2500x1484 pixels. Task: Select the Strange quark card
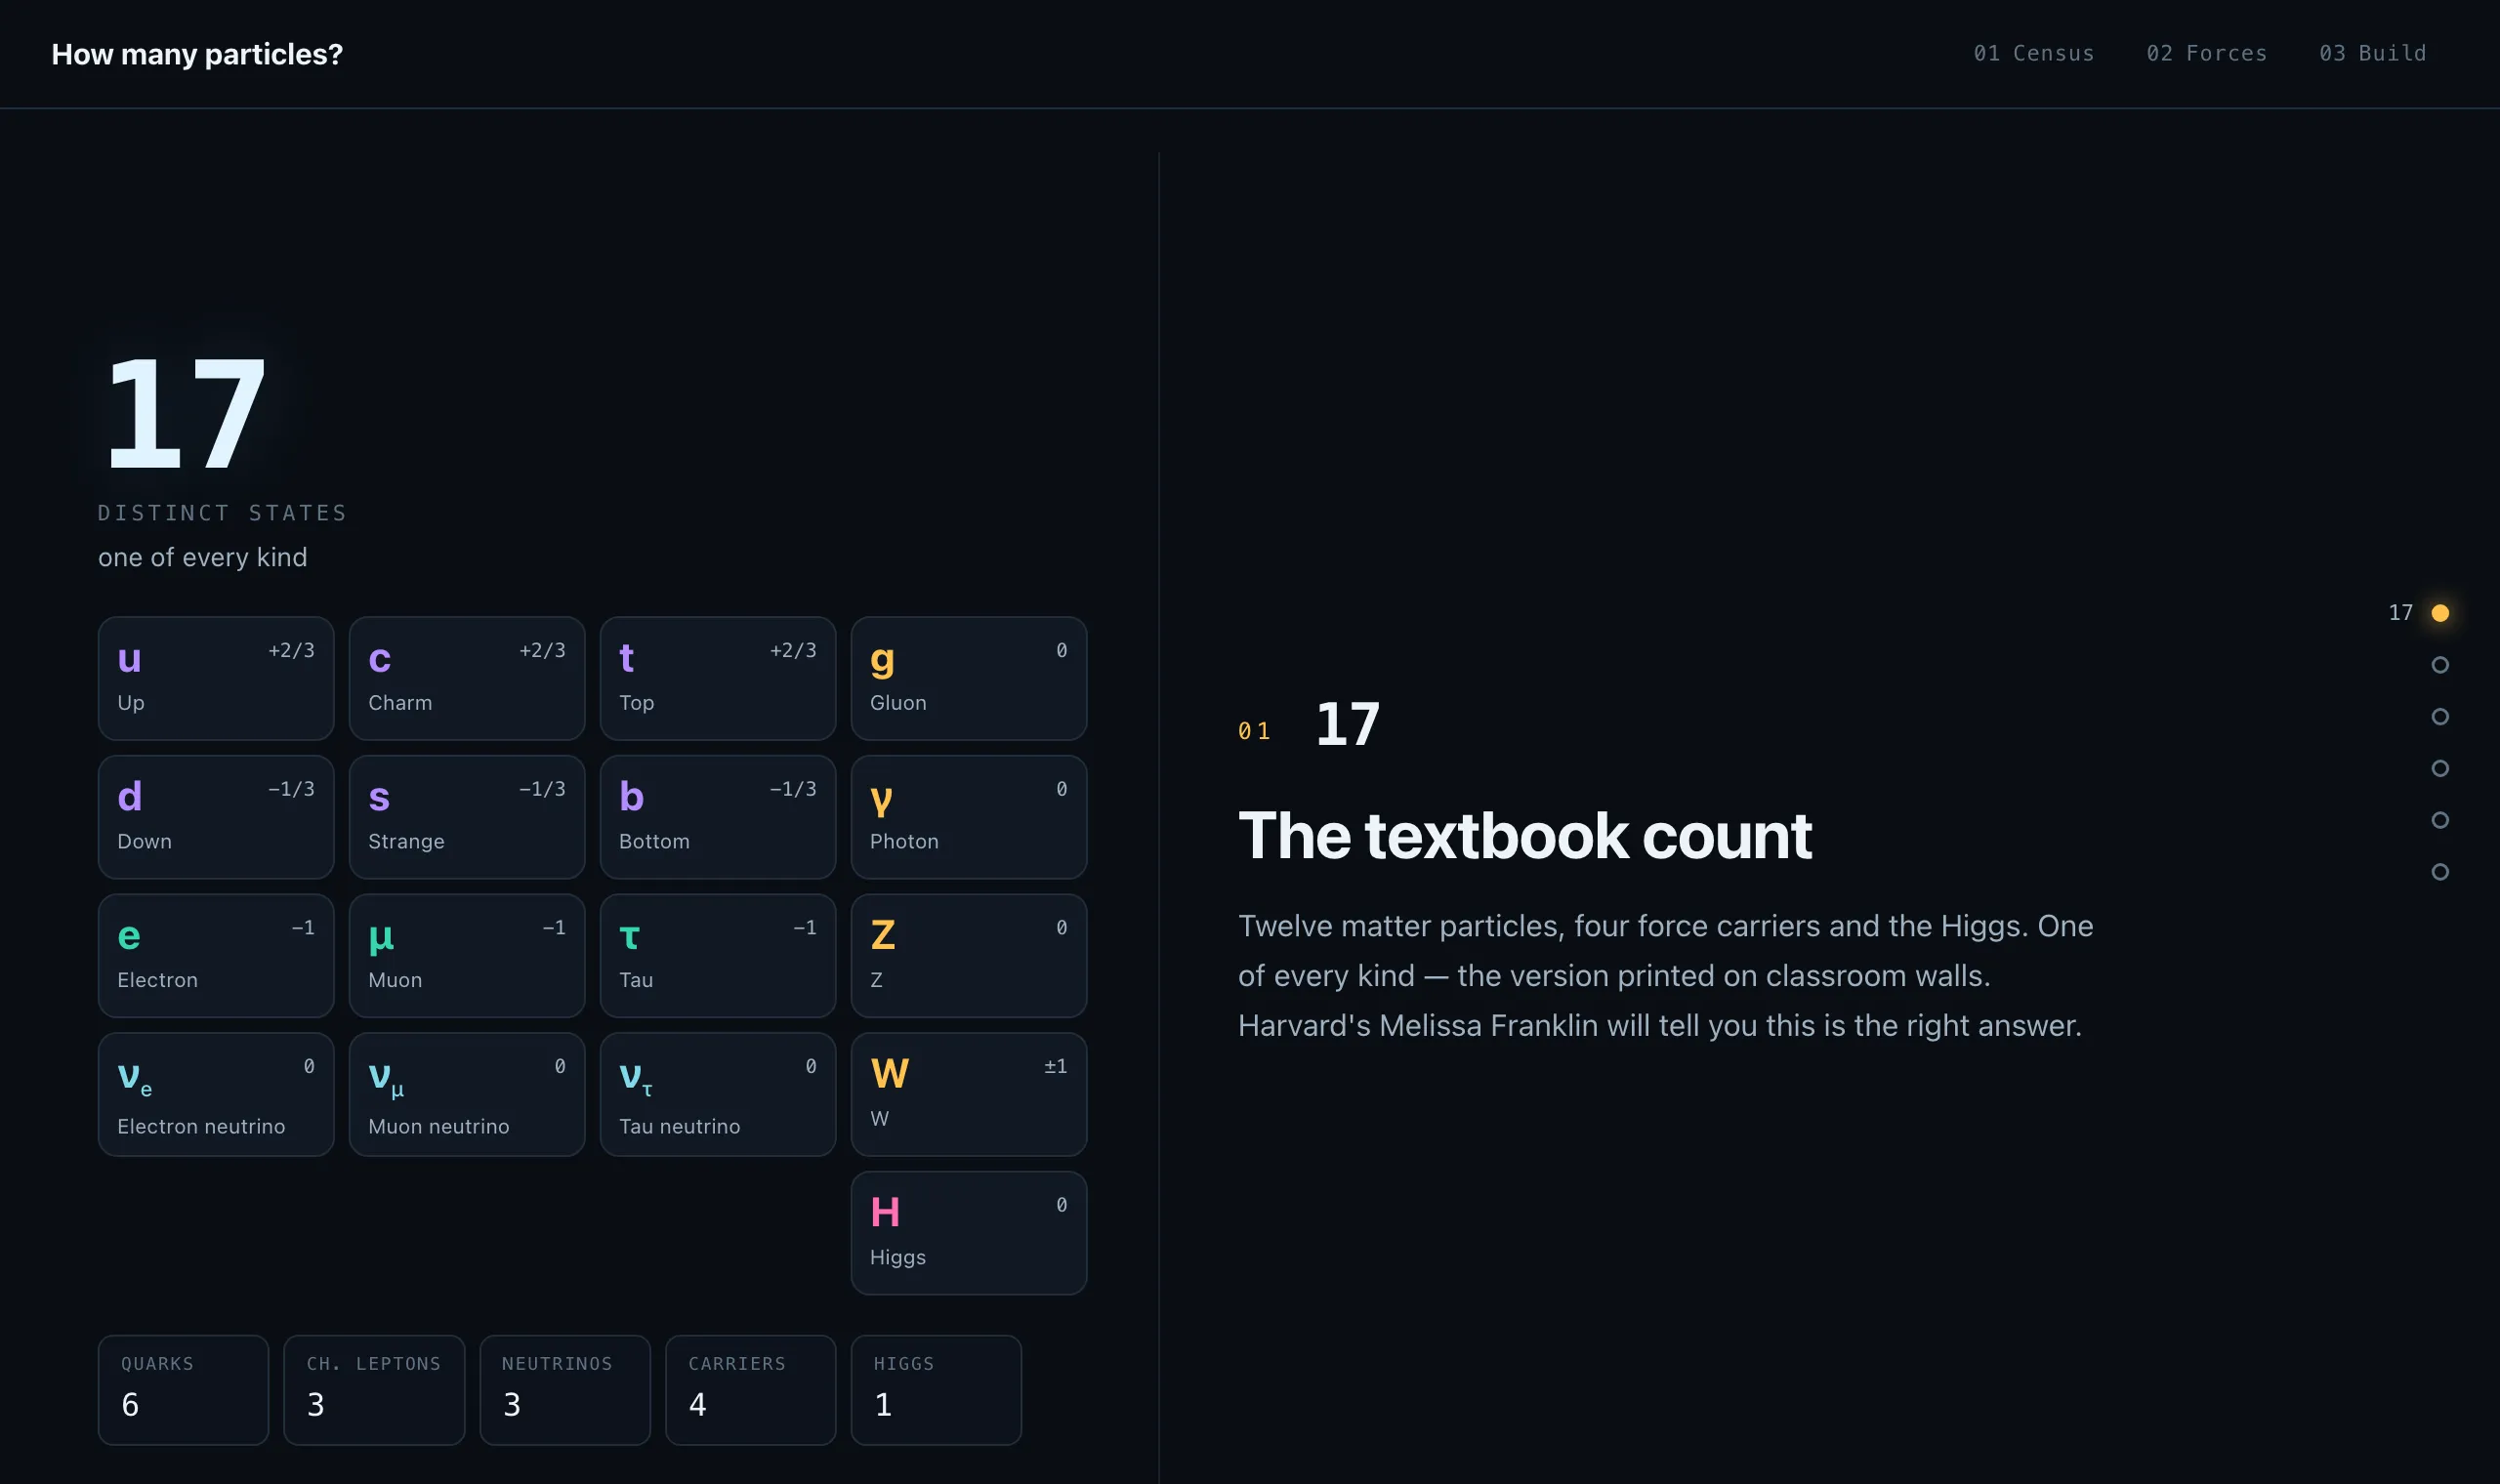(467, 817)
